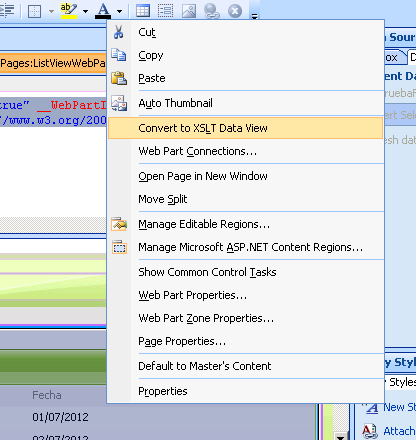Click the scrollbar down arrow at bottom

coord(341,436)
